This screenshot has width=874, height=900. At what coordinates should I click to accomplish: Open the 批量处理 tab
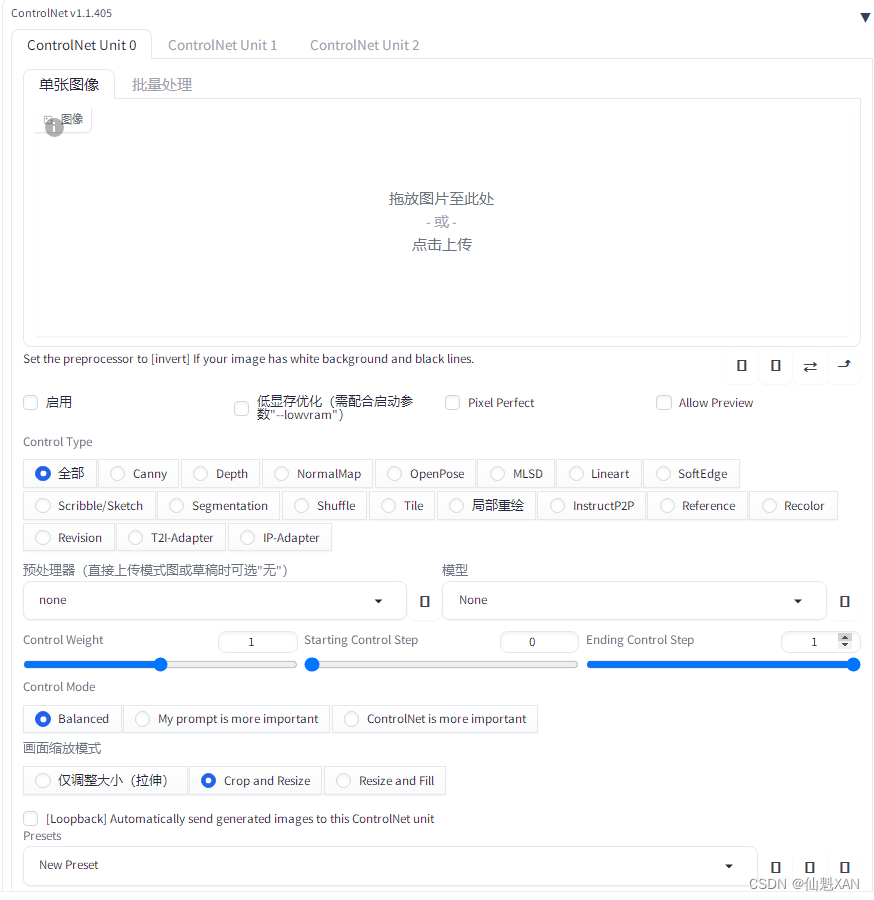(161, 84)
